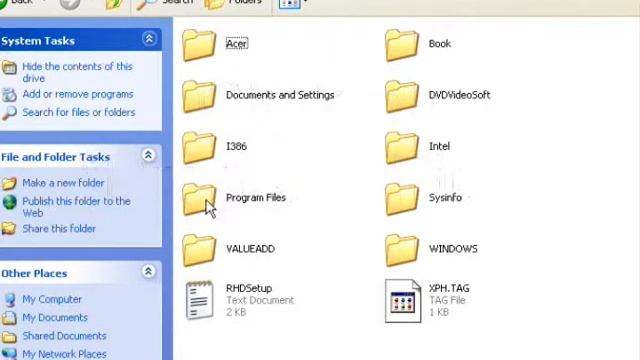Click the My Network Places icon
Image resolution: width=640 pixels, height=360 pixels.
pos(9,353)
